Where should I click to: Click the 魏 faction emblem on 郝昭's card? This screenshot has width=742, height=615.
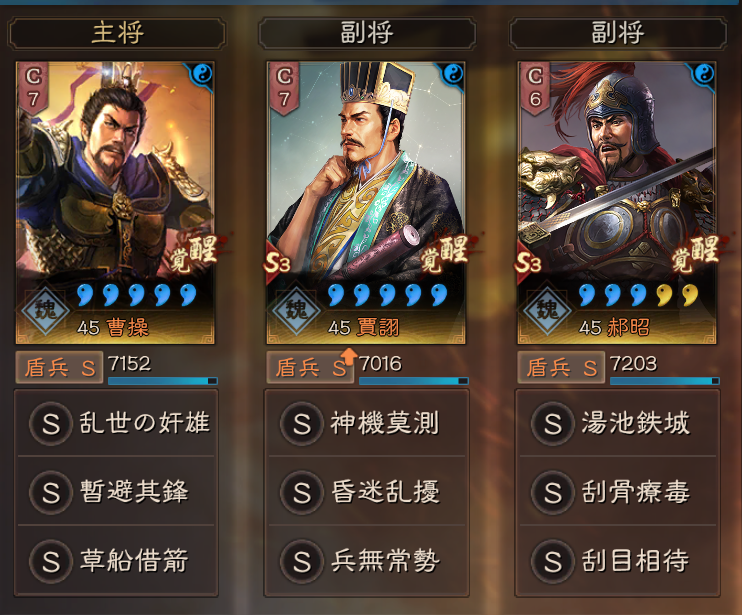click(x=546, y=311)
